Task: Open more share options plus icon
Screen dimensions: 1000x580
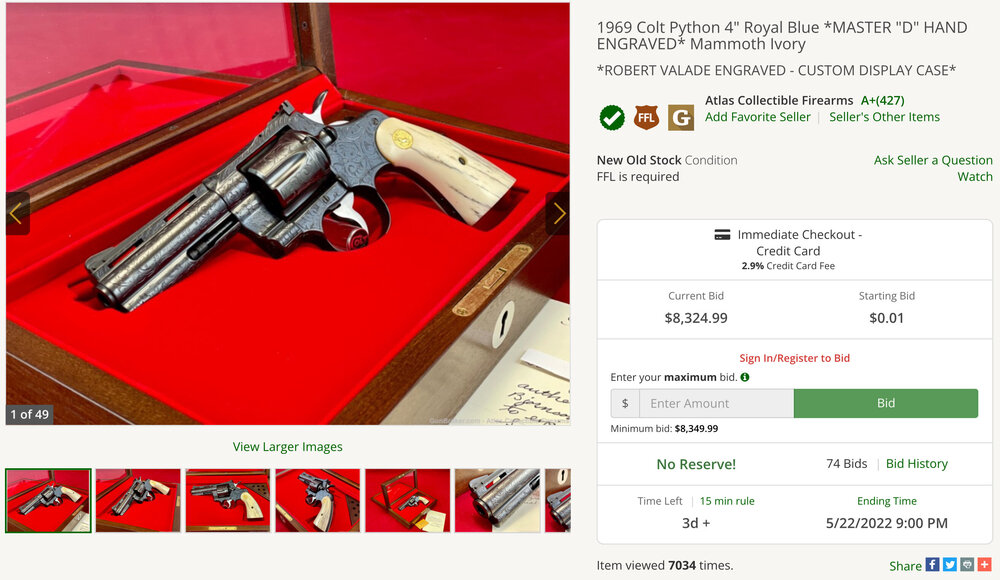Action: click(985, 565)
